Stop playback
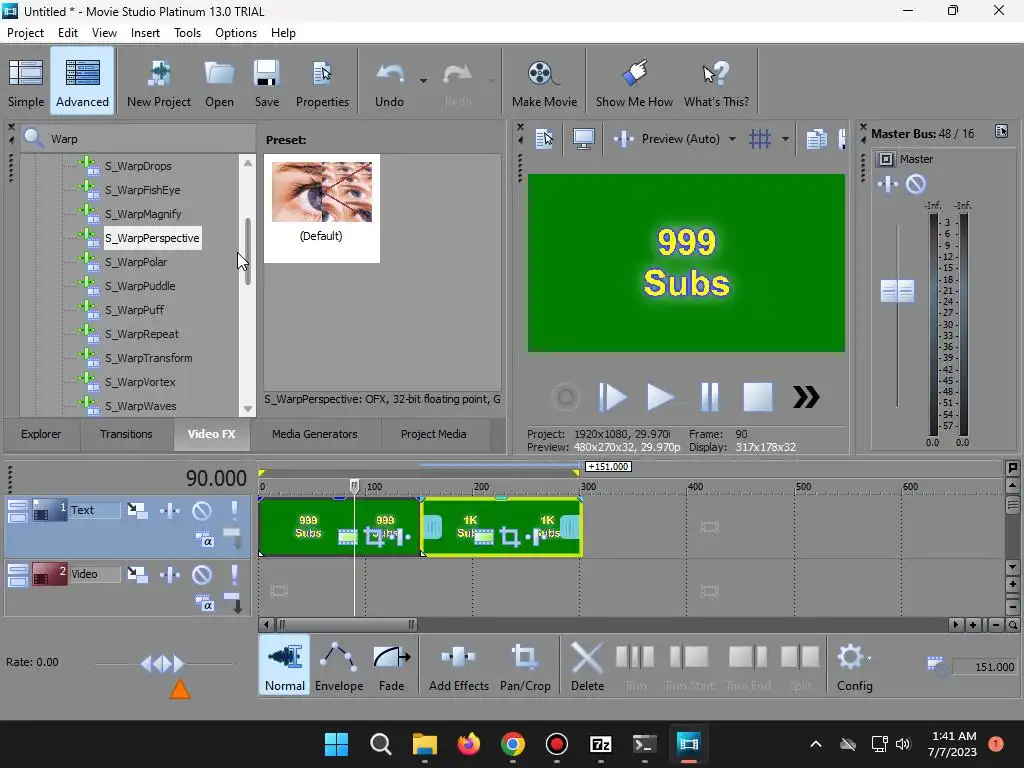This screenshot has height=768, width=1024. 758,396
